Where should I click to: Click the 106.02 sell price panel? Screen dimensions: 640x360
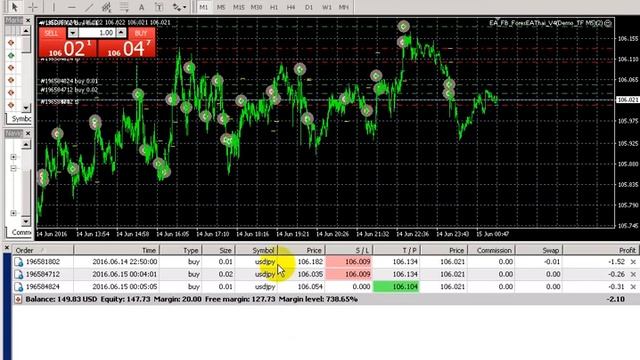(x=68, y=49)
